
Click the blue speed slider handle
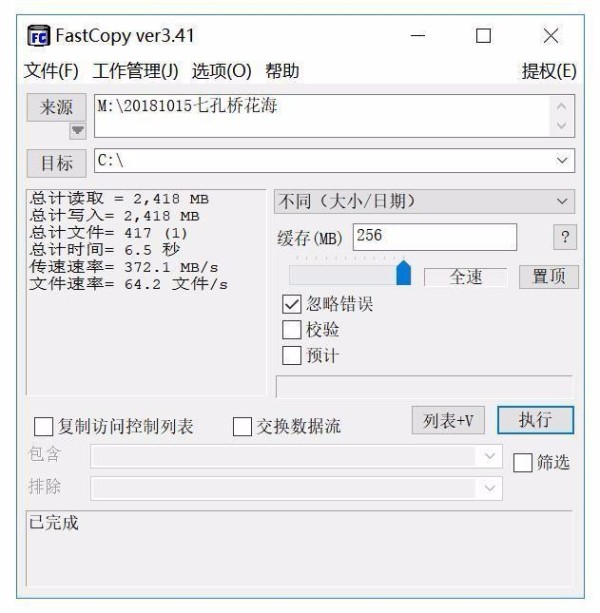403,272
